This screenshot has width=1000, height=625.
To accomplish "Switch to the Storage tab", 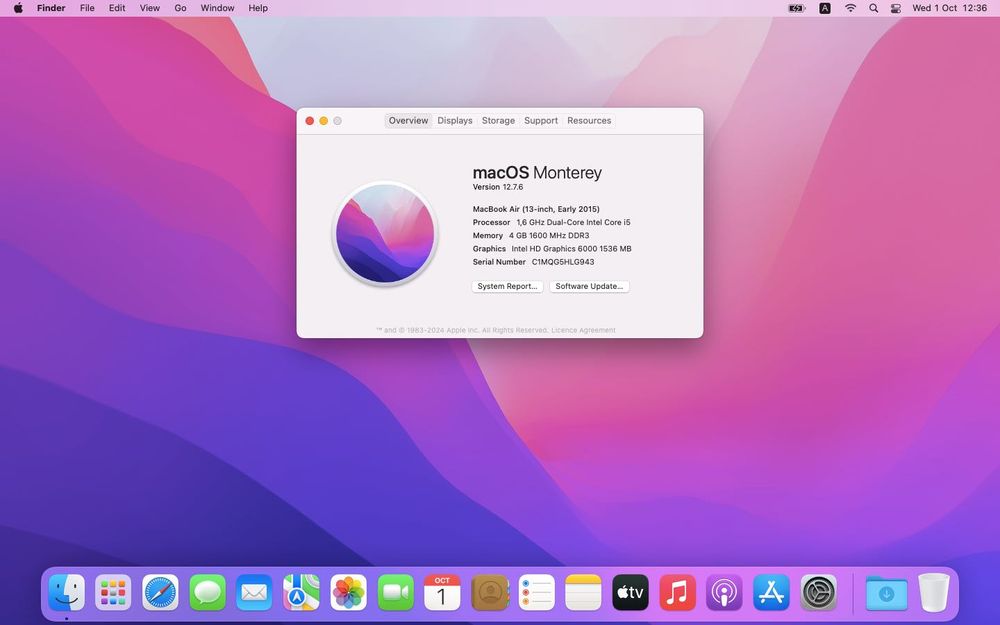I will [498, 121].
